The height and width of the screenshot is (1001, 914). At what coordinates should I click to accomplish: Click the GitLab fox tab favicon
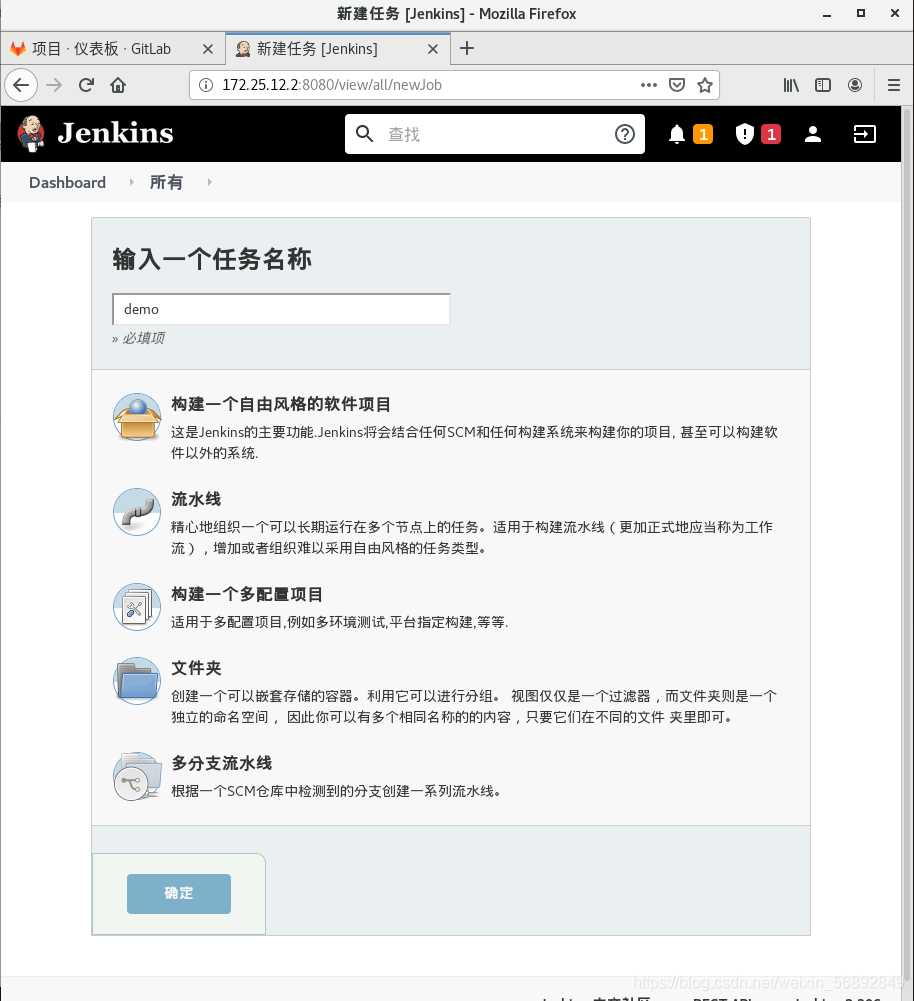click(x=18, y=49)
